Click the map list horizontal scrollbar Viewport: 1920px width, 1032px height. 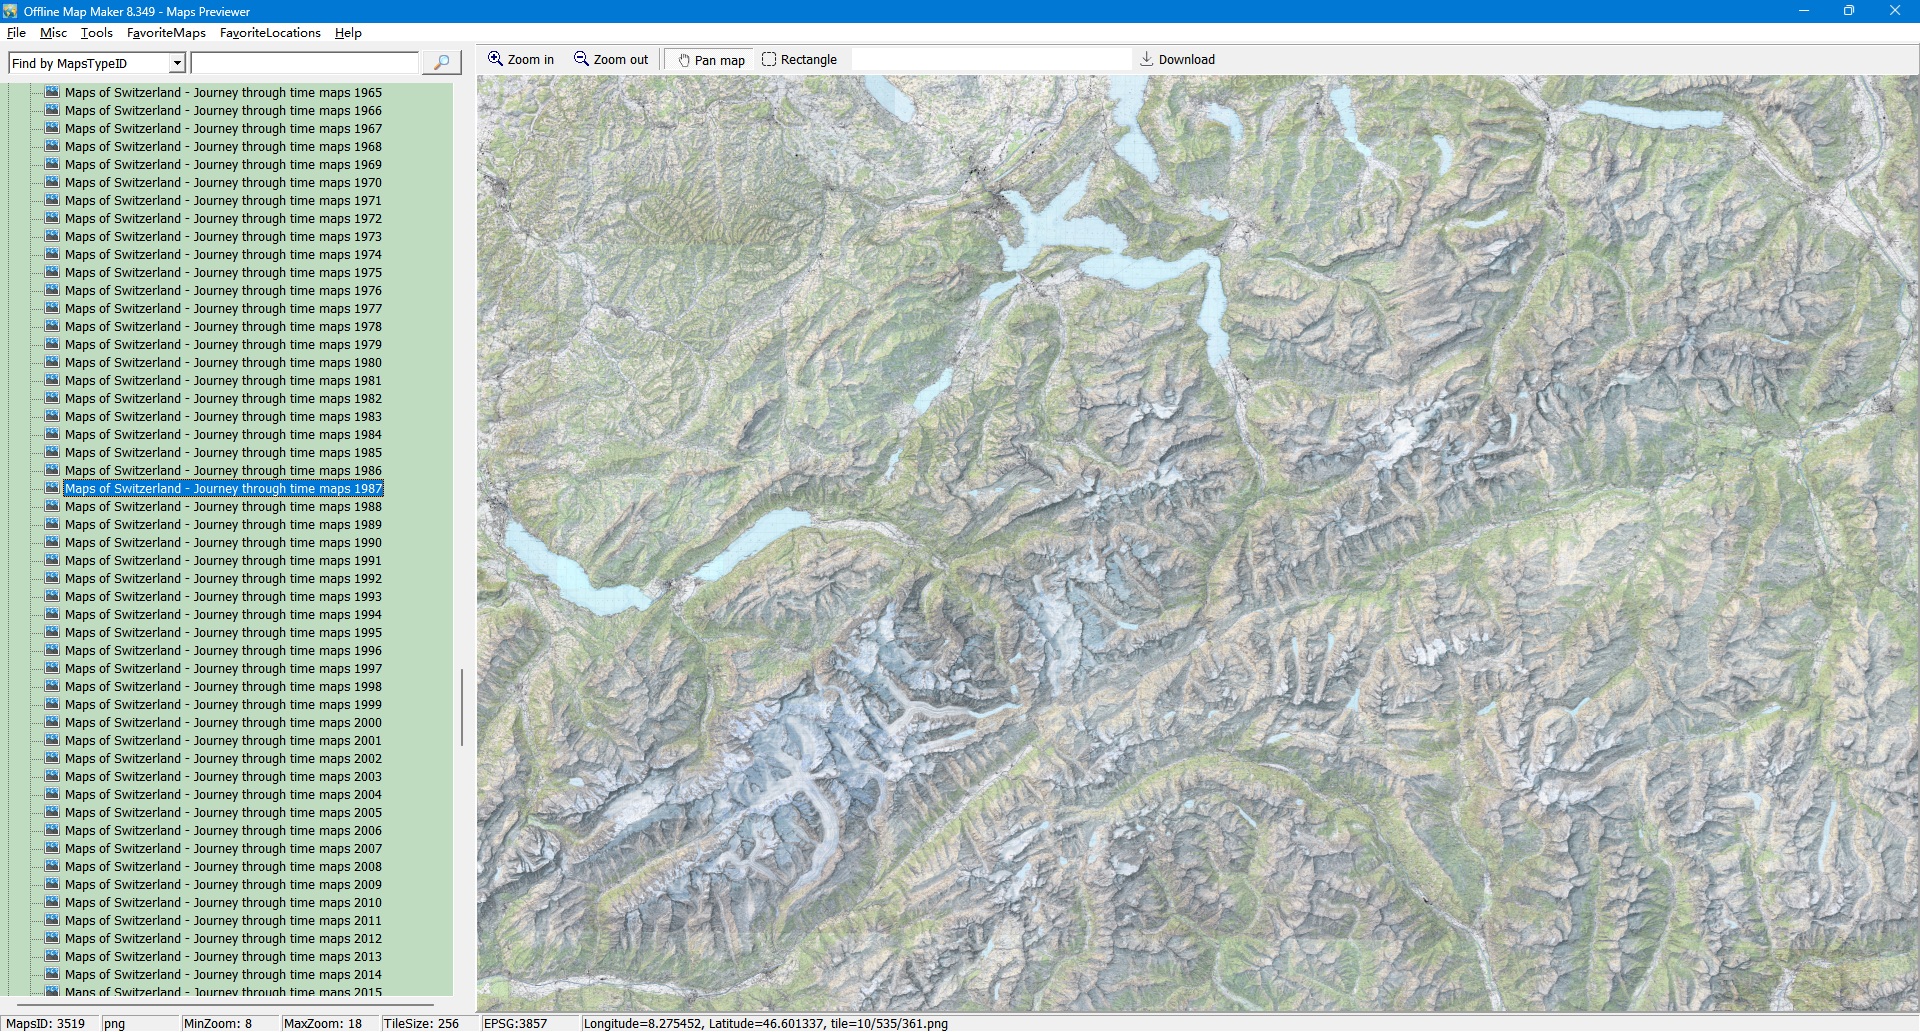[x=225, y=1003]
